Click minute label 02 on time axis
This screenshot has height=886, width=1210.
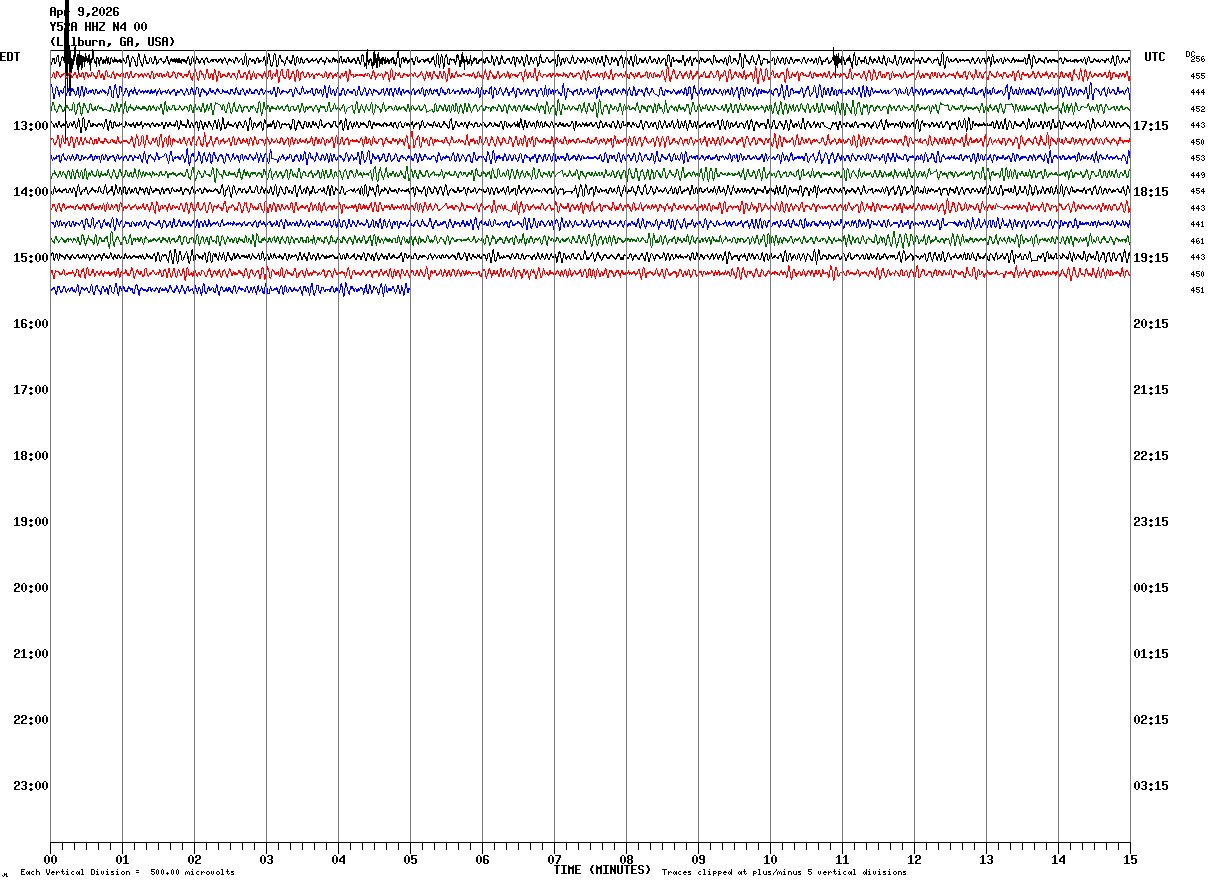point(194,860)
